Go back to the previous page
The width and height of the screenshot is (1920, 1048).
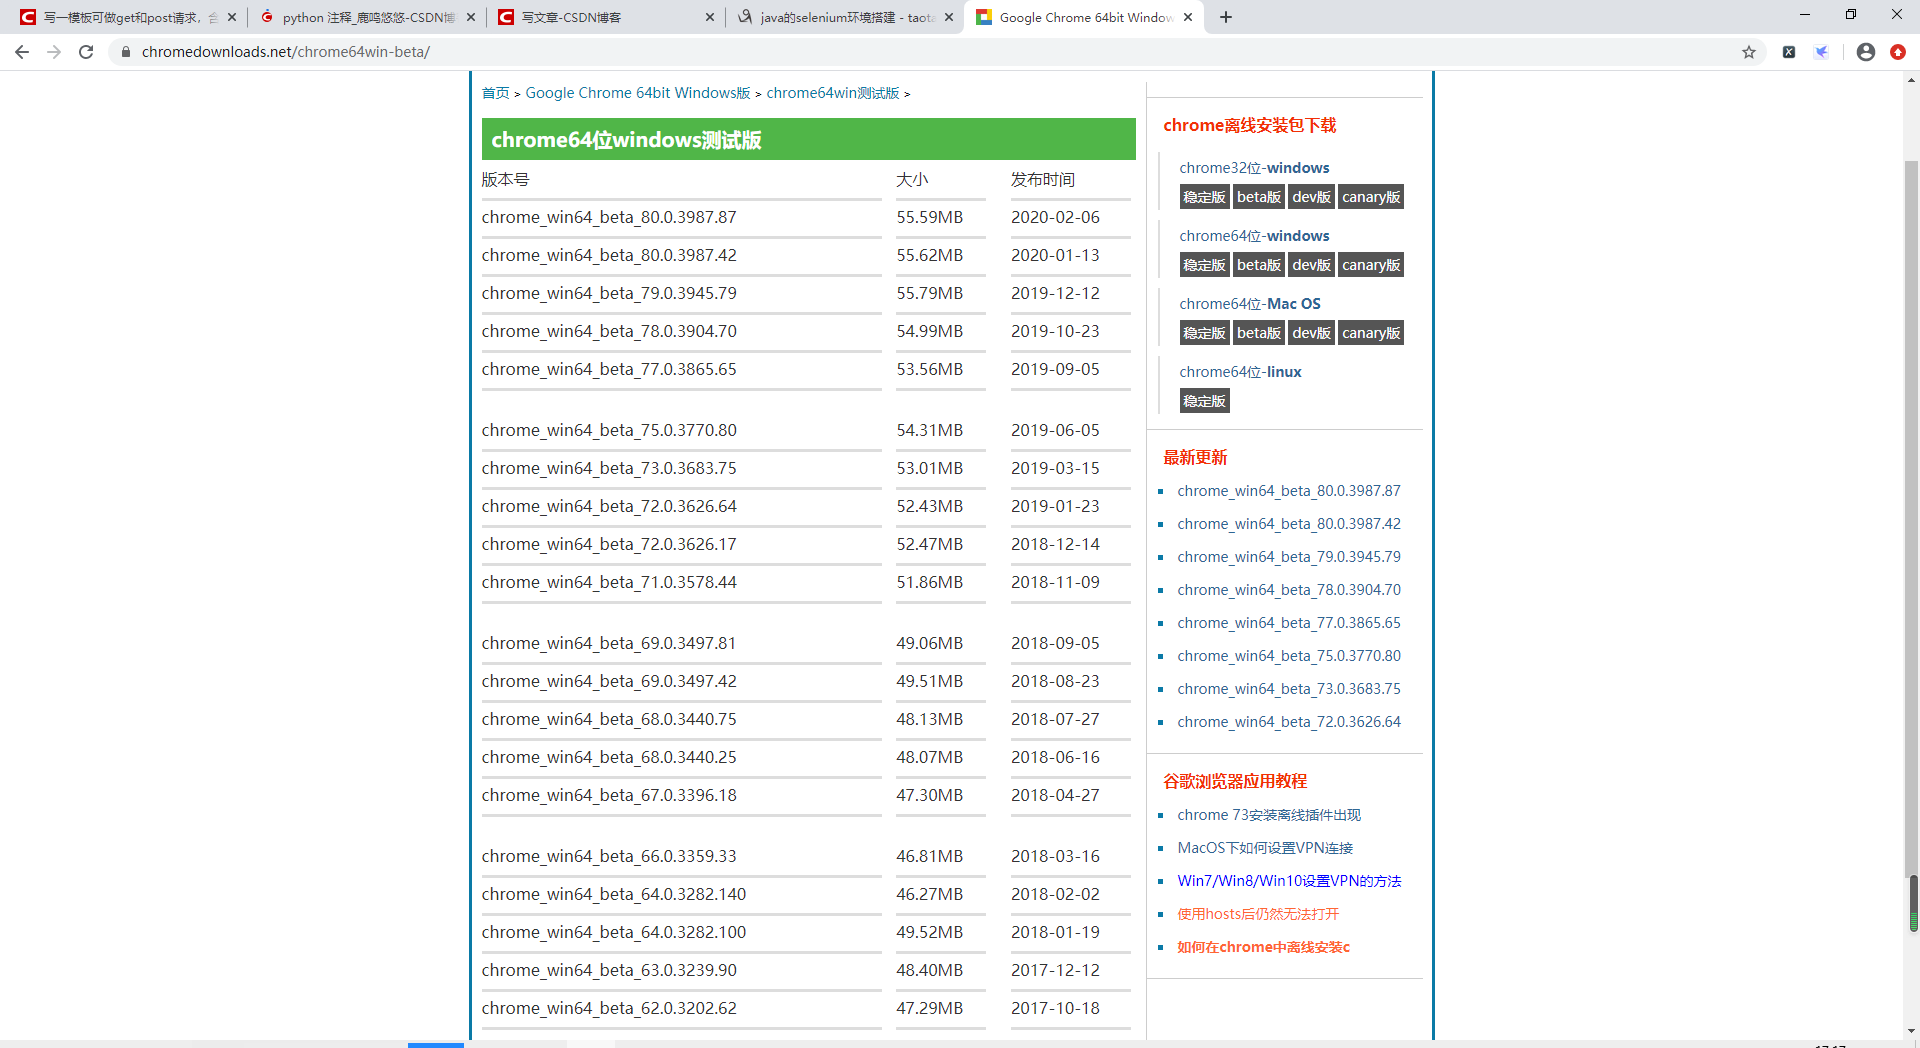coord(22,52)
